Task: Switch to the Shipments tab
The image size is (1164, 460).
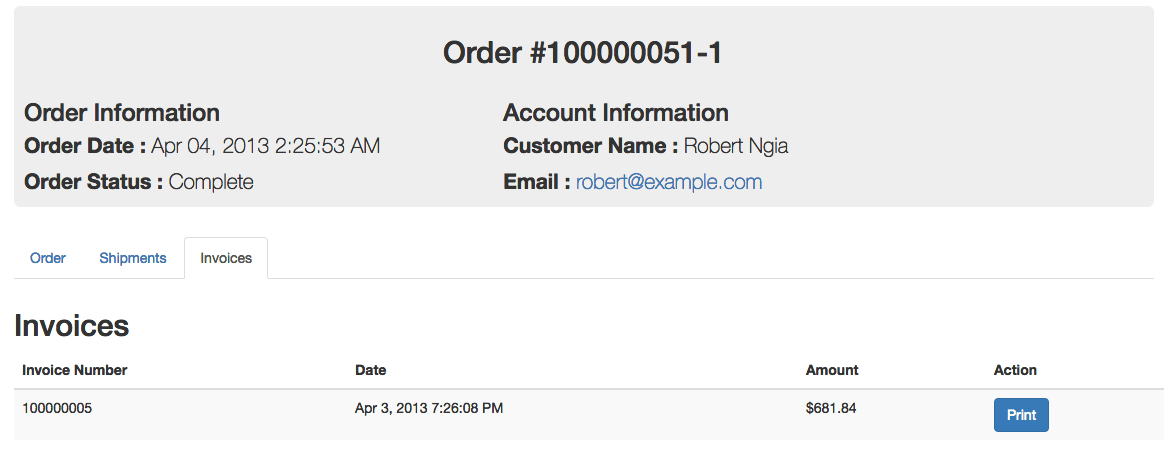Action: tap(132, 258)
